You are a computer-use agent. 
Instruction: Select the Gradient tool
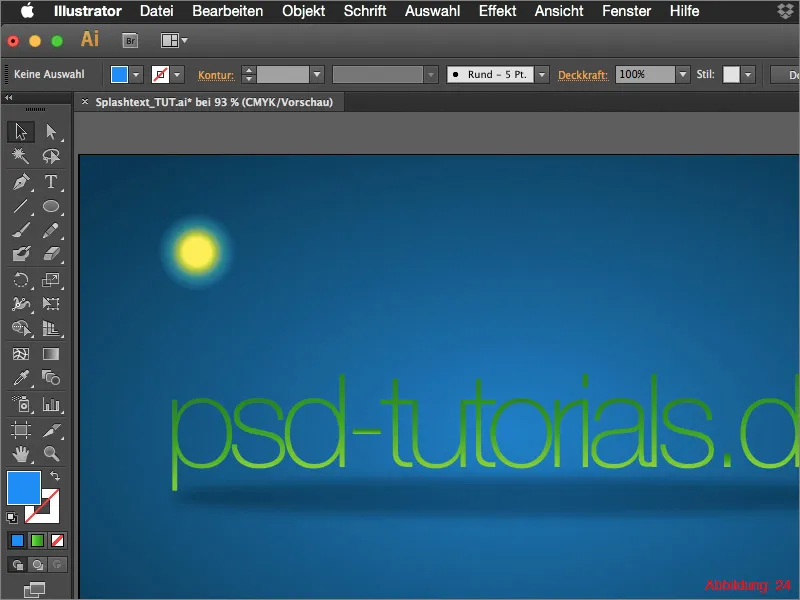[x=51, y=354]
